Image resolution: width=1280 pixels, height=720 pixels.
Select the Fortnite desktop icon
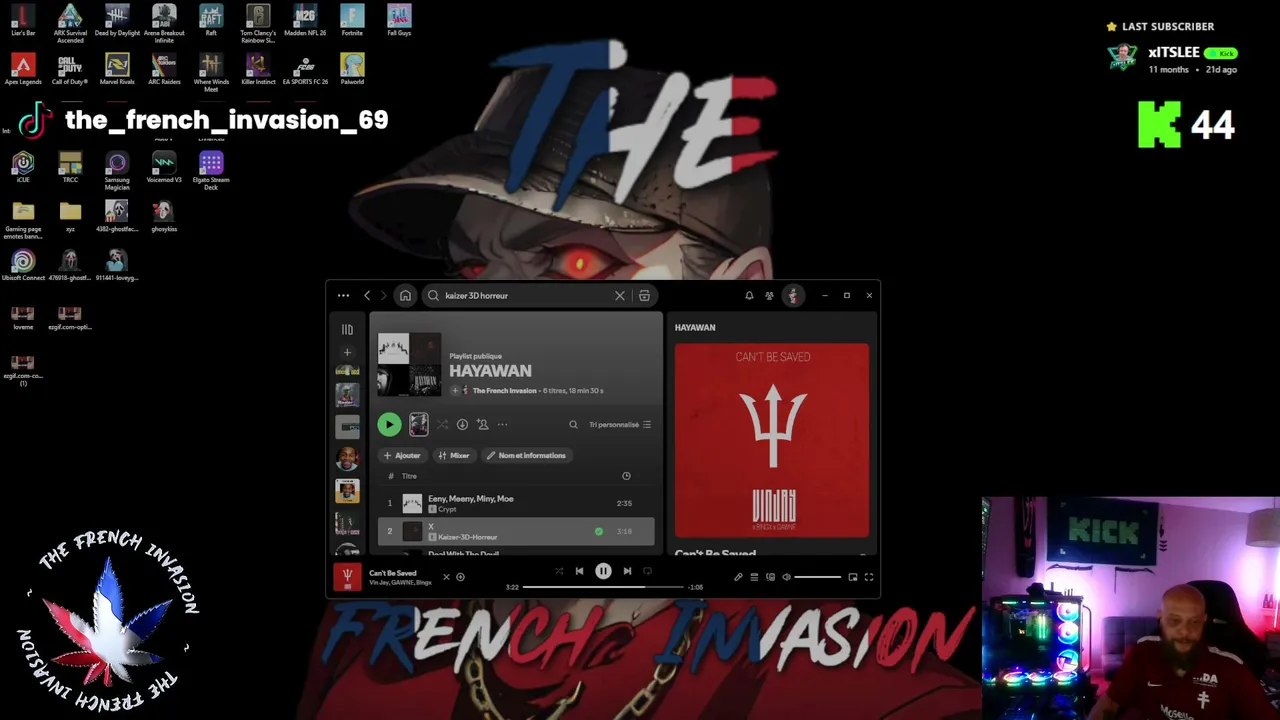point(352,20)
